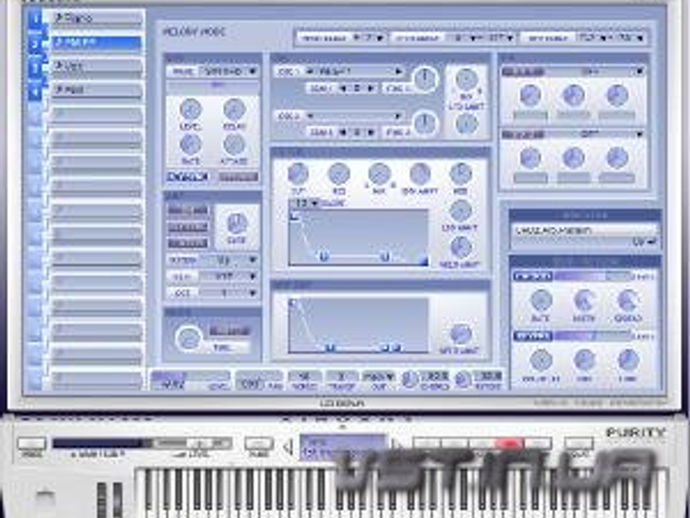Click inside the filter envelope graph
Image resolution: width=690 pixels, height=518 pixels.
(358, 238)
